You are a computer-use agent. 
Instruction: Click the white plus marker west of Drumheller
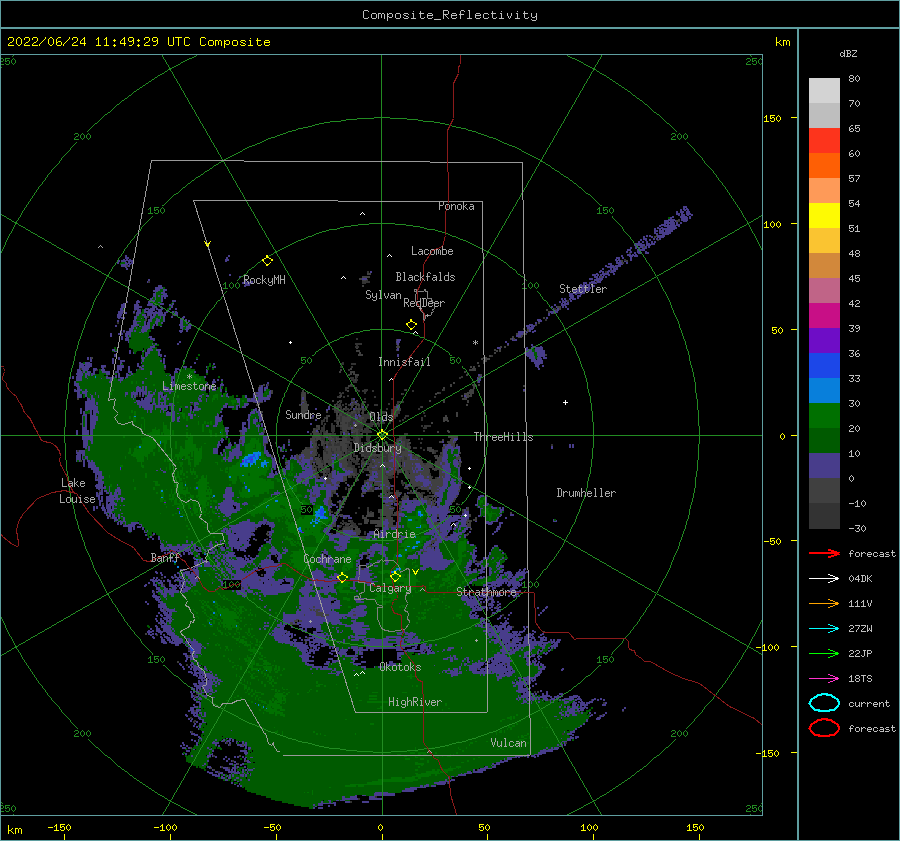(x=565, y=402)
